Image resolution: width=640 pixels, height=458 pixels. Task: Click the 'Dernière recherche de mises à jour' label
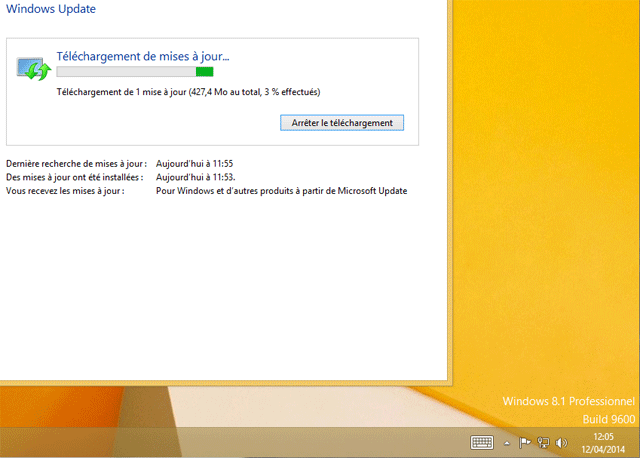pos(76,163)
